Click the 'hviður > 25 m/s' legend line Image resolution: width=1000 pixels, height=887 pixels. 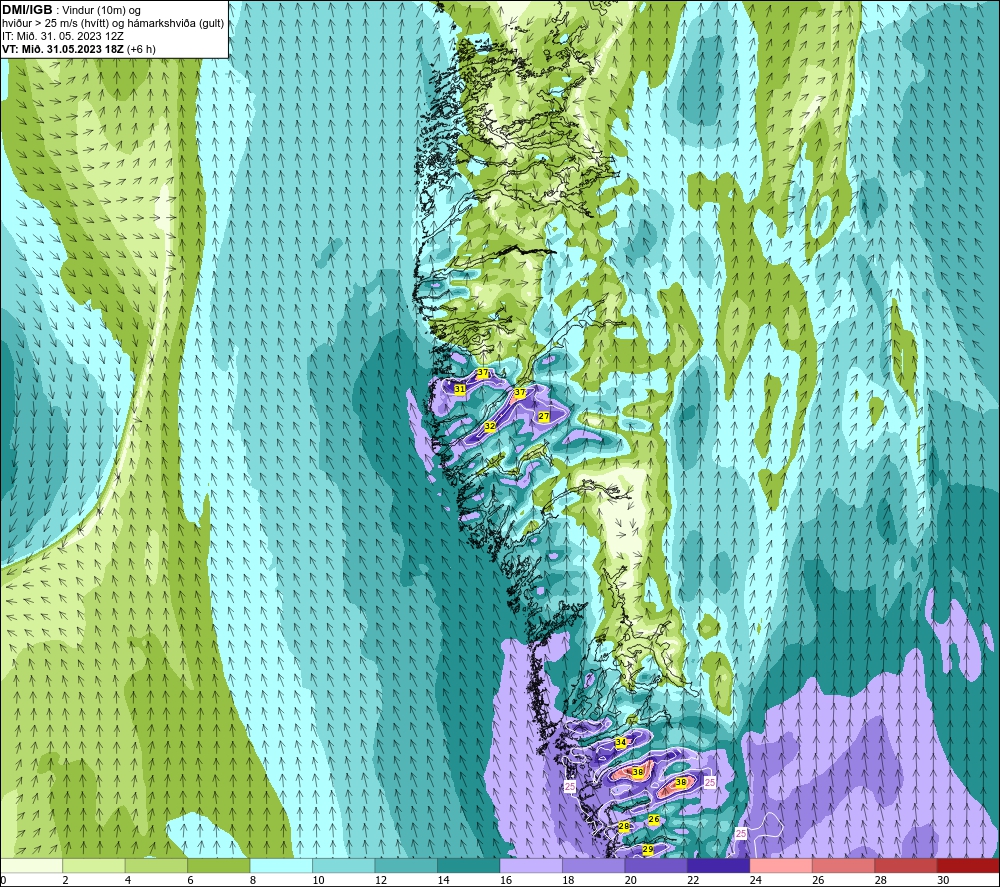point(113,24)
